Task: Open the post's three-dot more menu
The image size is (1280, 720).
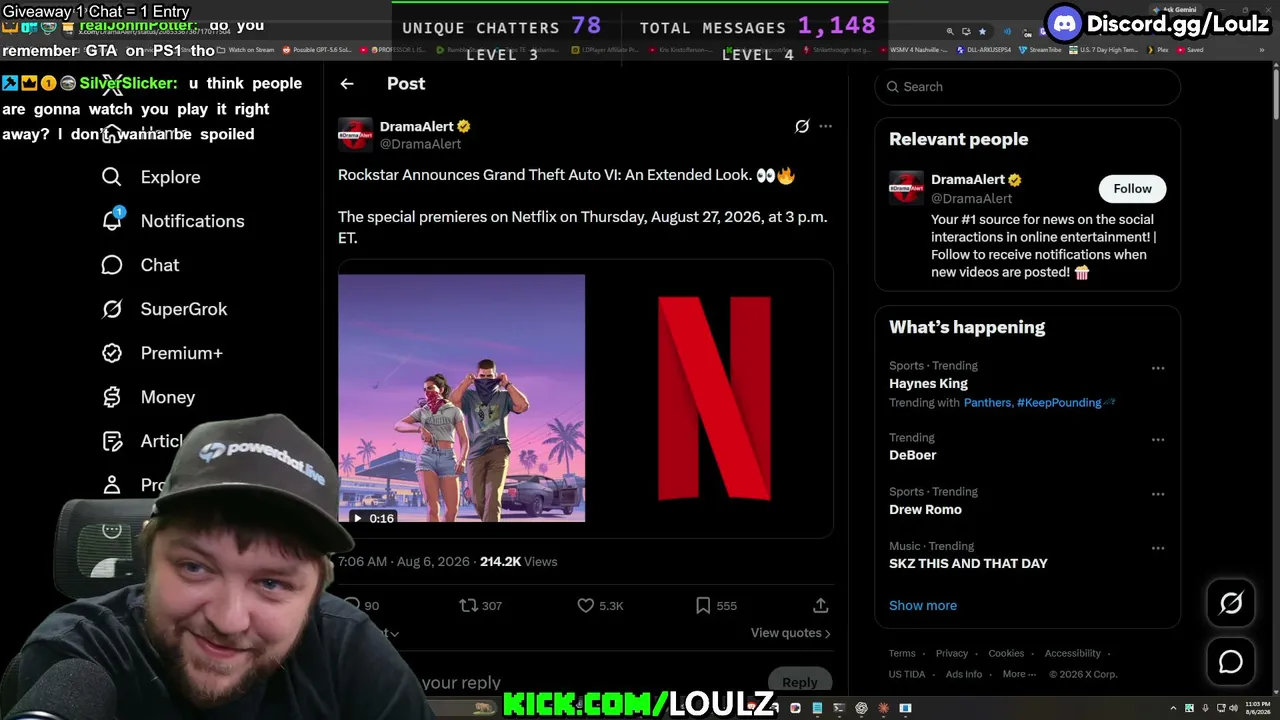Action: click(x=825, y=126)
